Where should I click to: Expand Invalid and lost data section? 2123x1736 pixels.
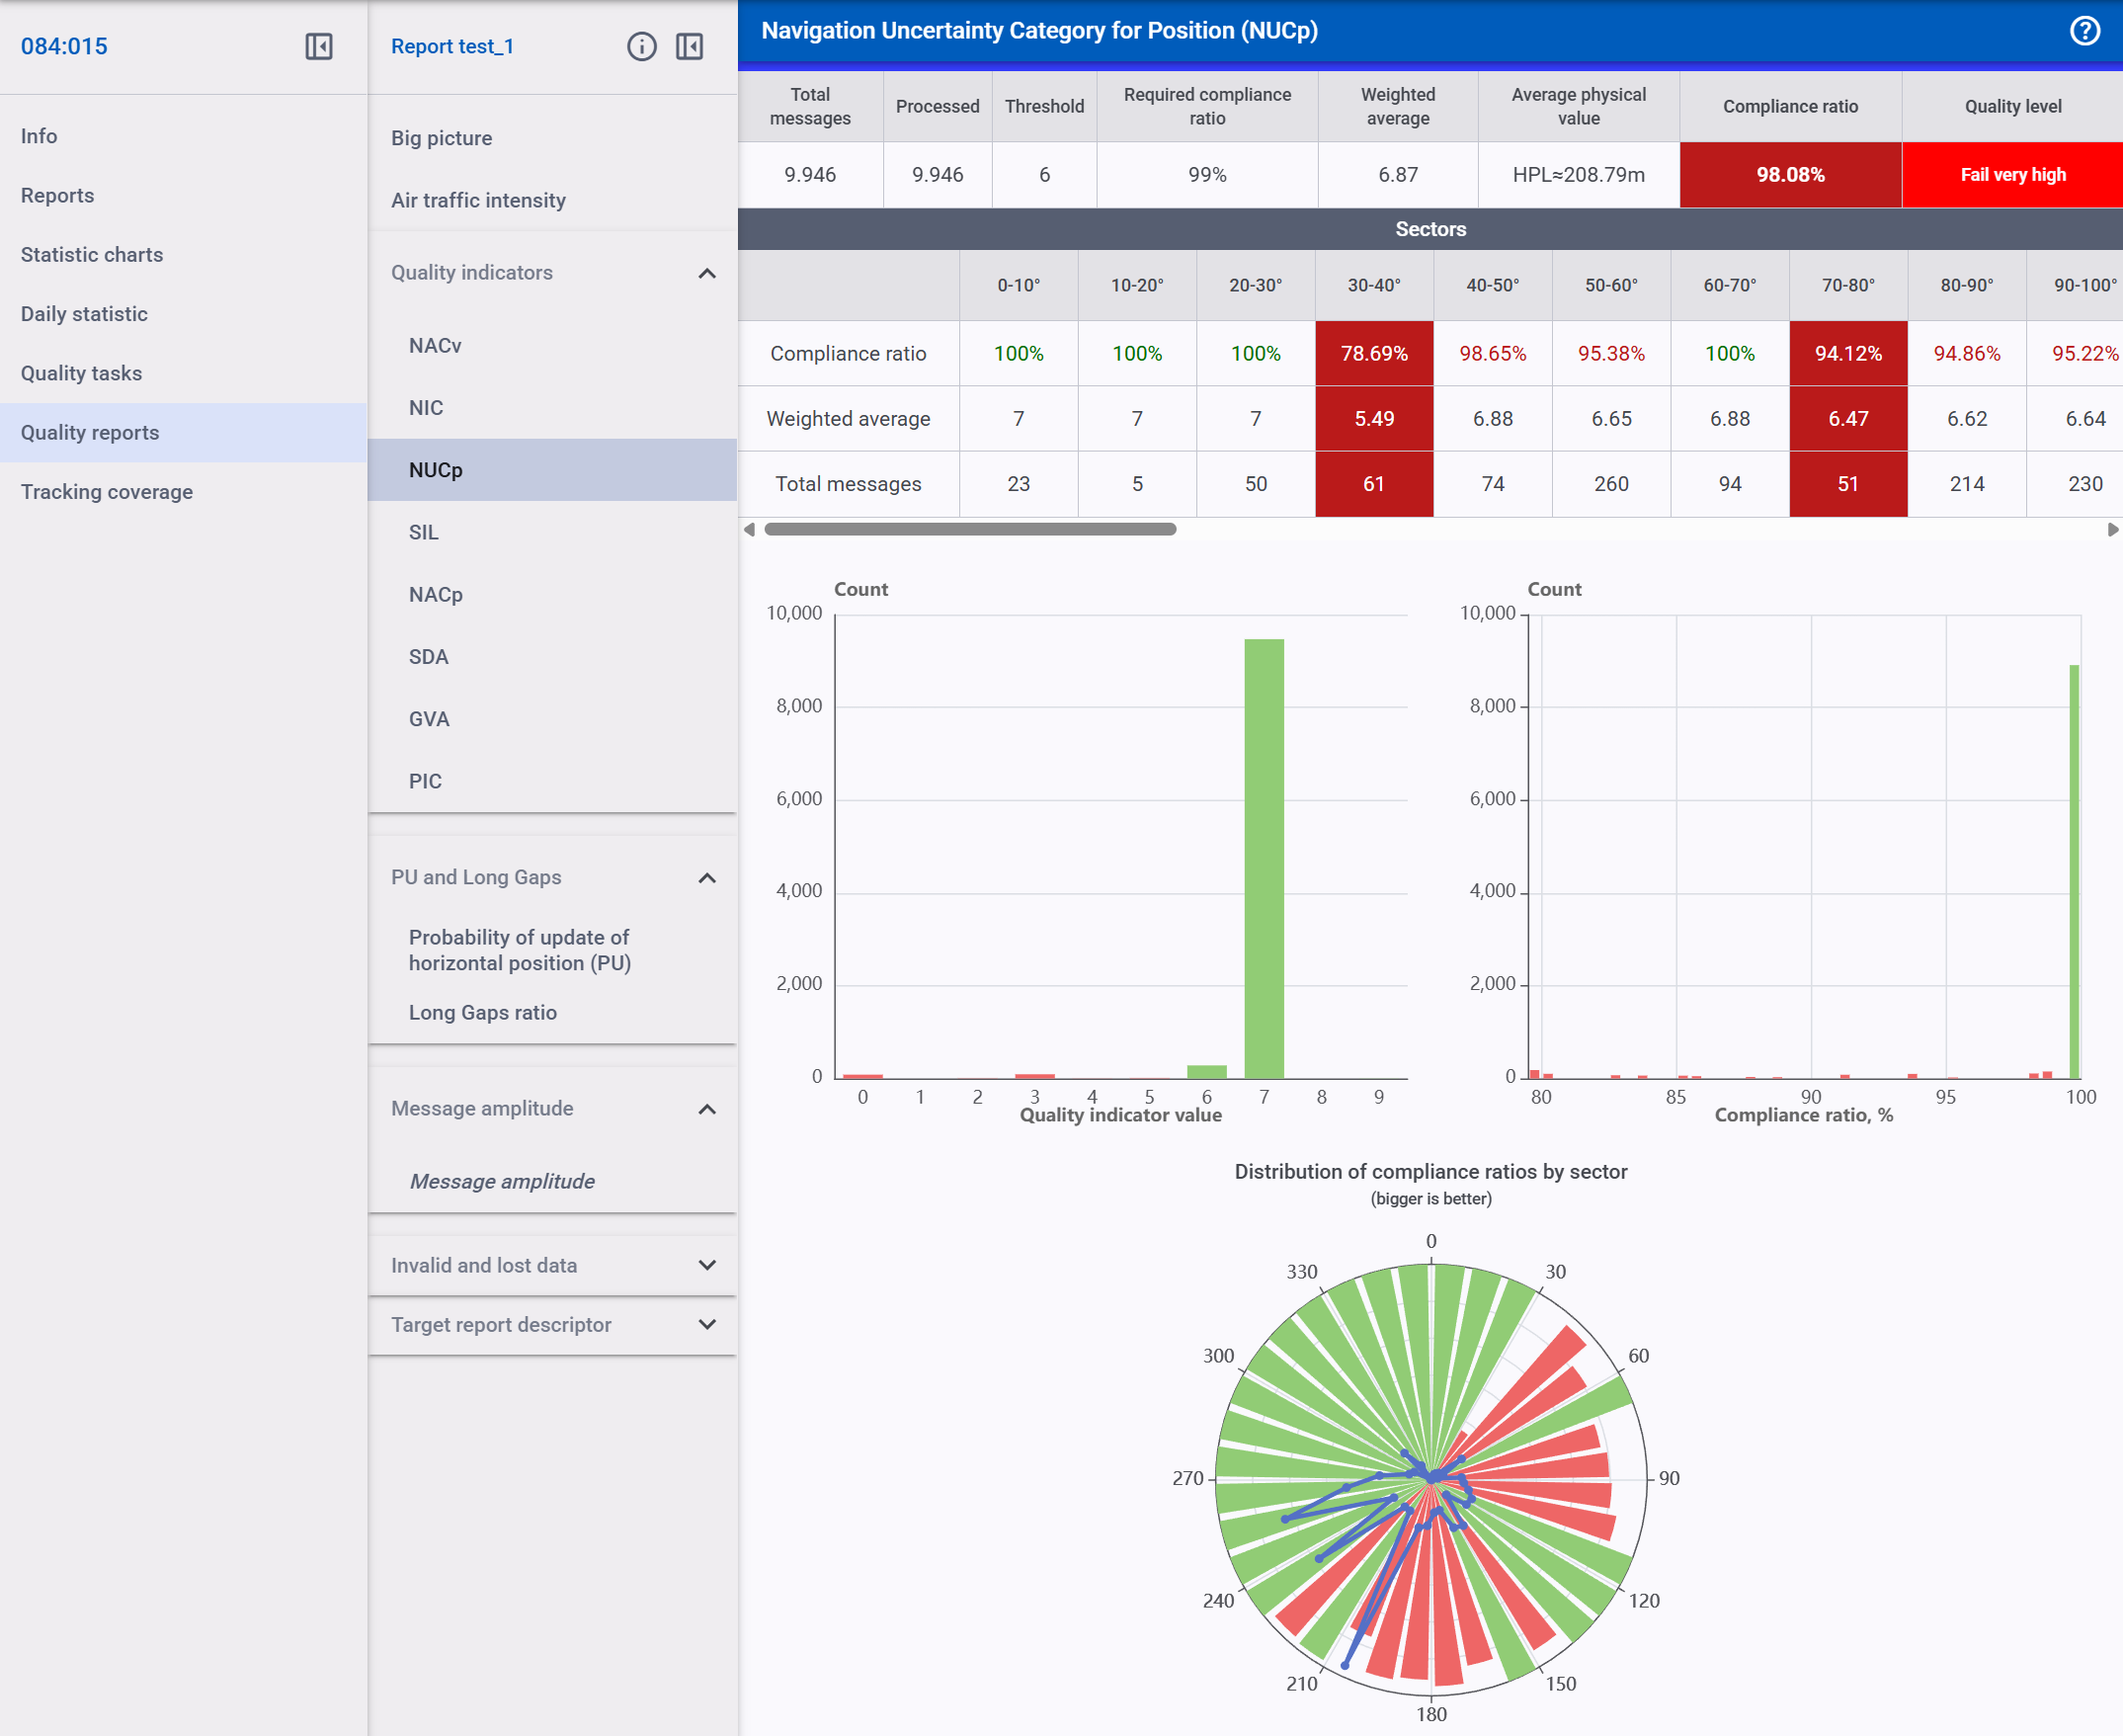click(706, 1265)
